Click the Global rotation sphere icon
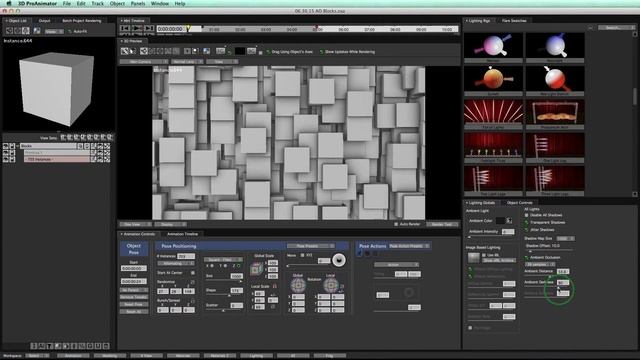This screenshot has height=360, width=640. pyautogui.click(x=298, y=284)
